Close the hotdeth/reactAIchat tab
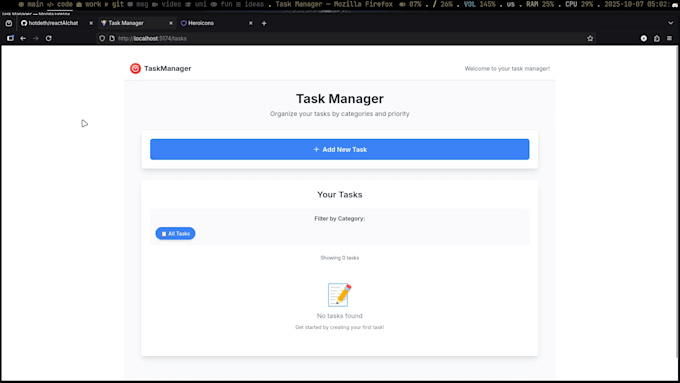Viewport: 680px width, 383px height. pos(91,23)
